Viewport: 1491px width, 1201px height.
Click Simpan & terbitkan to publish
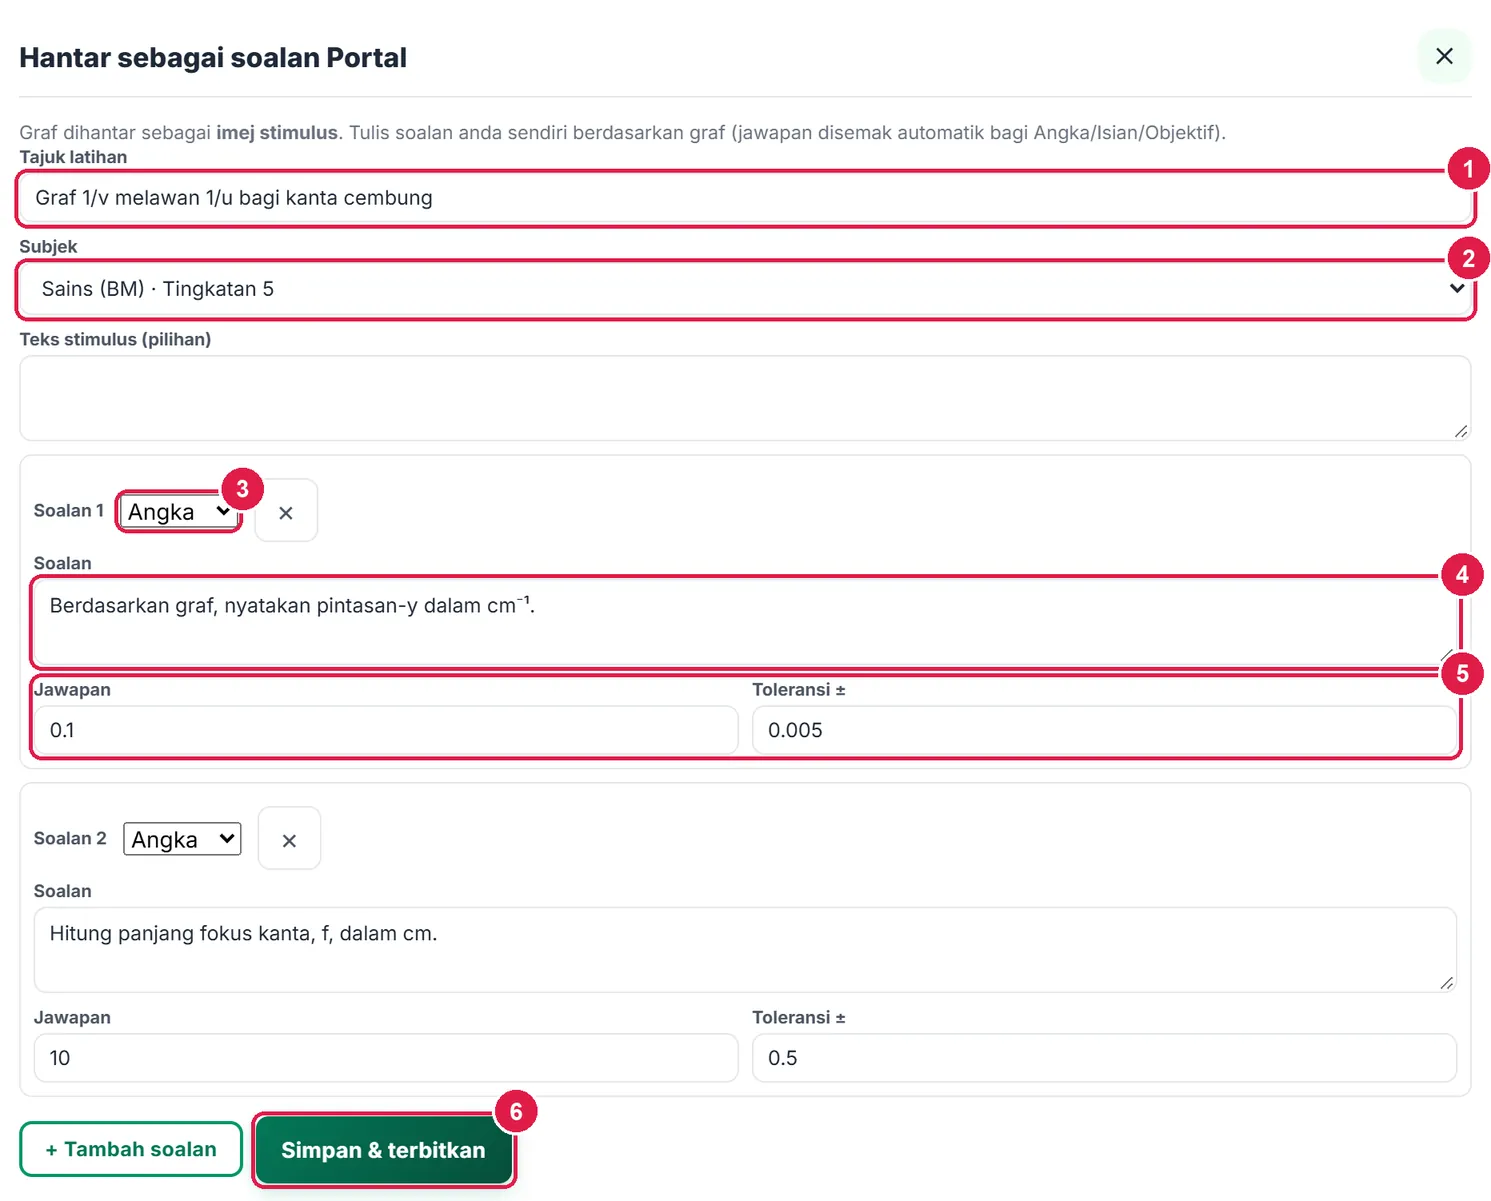click(x=383, y=1150)
